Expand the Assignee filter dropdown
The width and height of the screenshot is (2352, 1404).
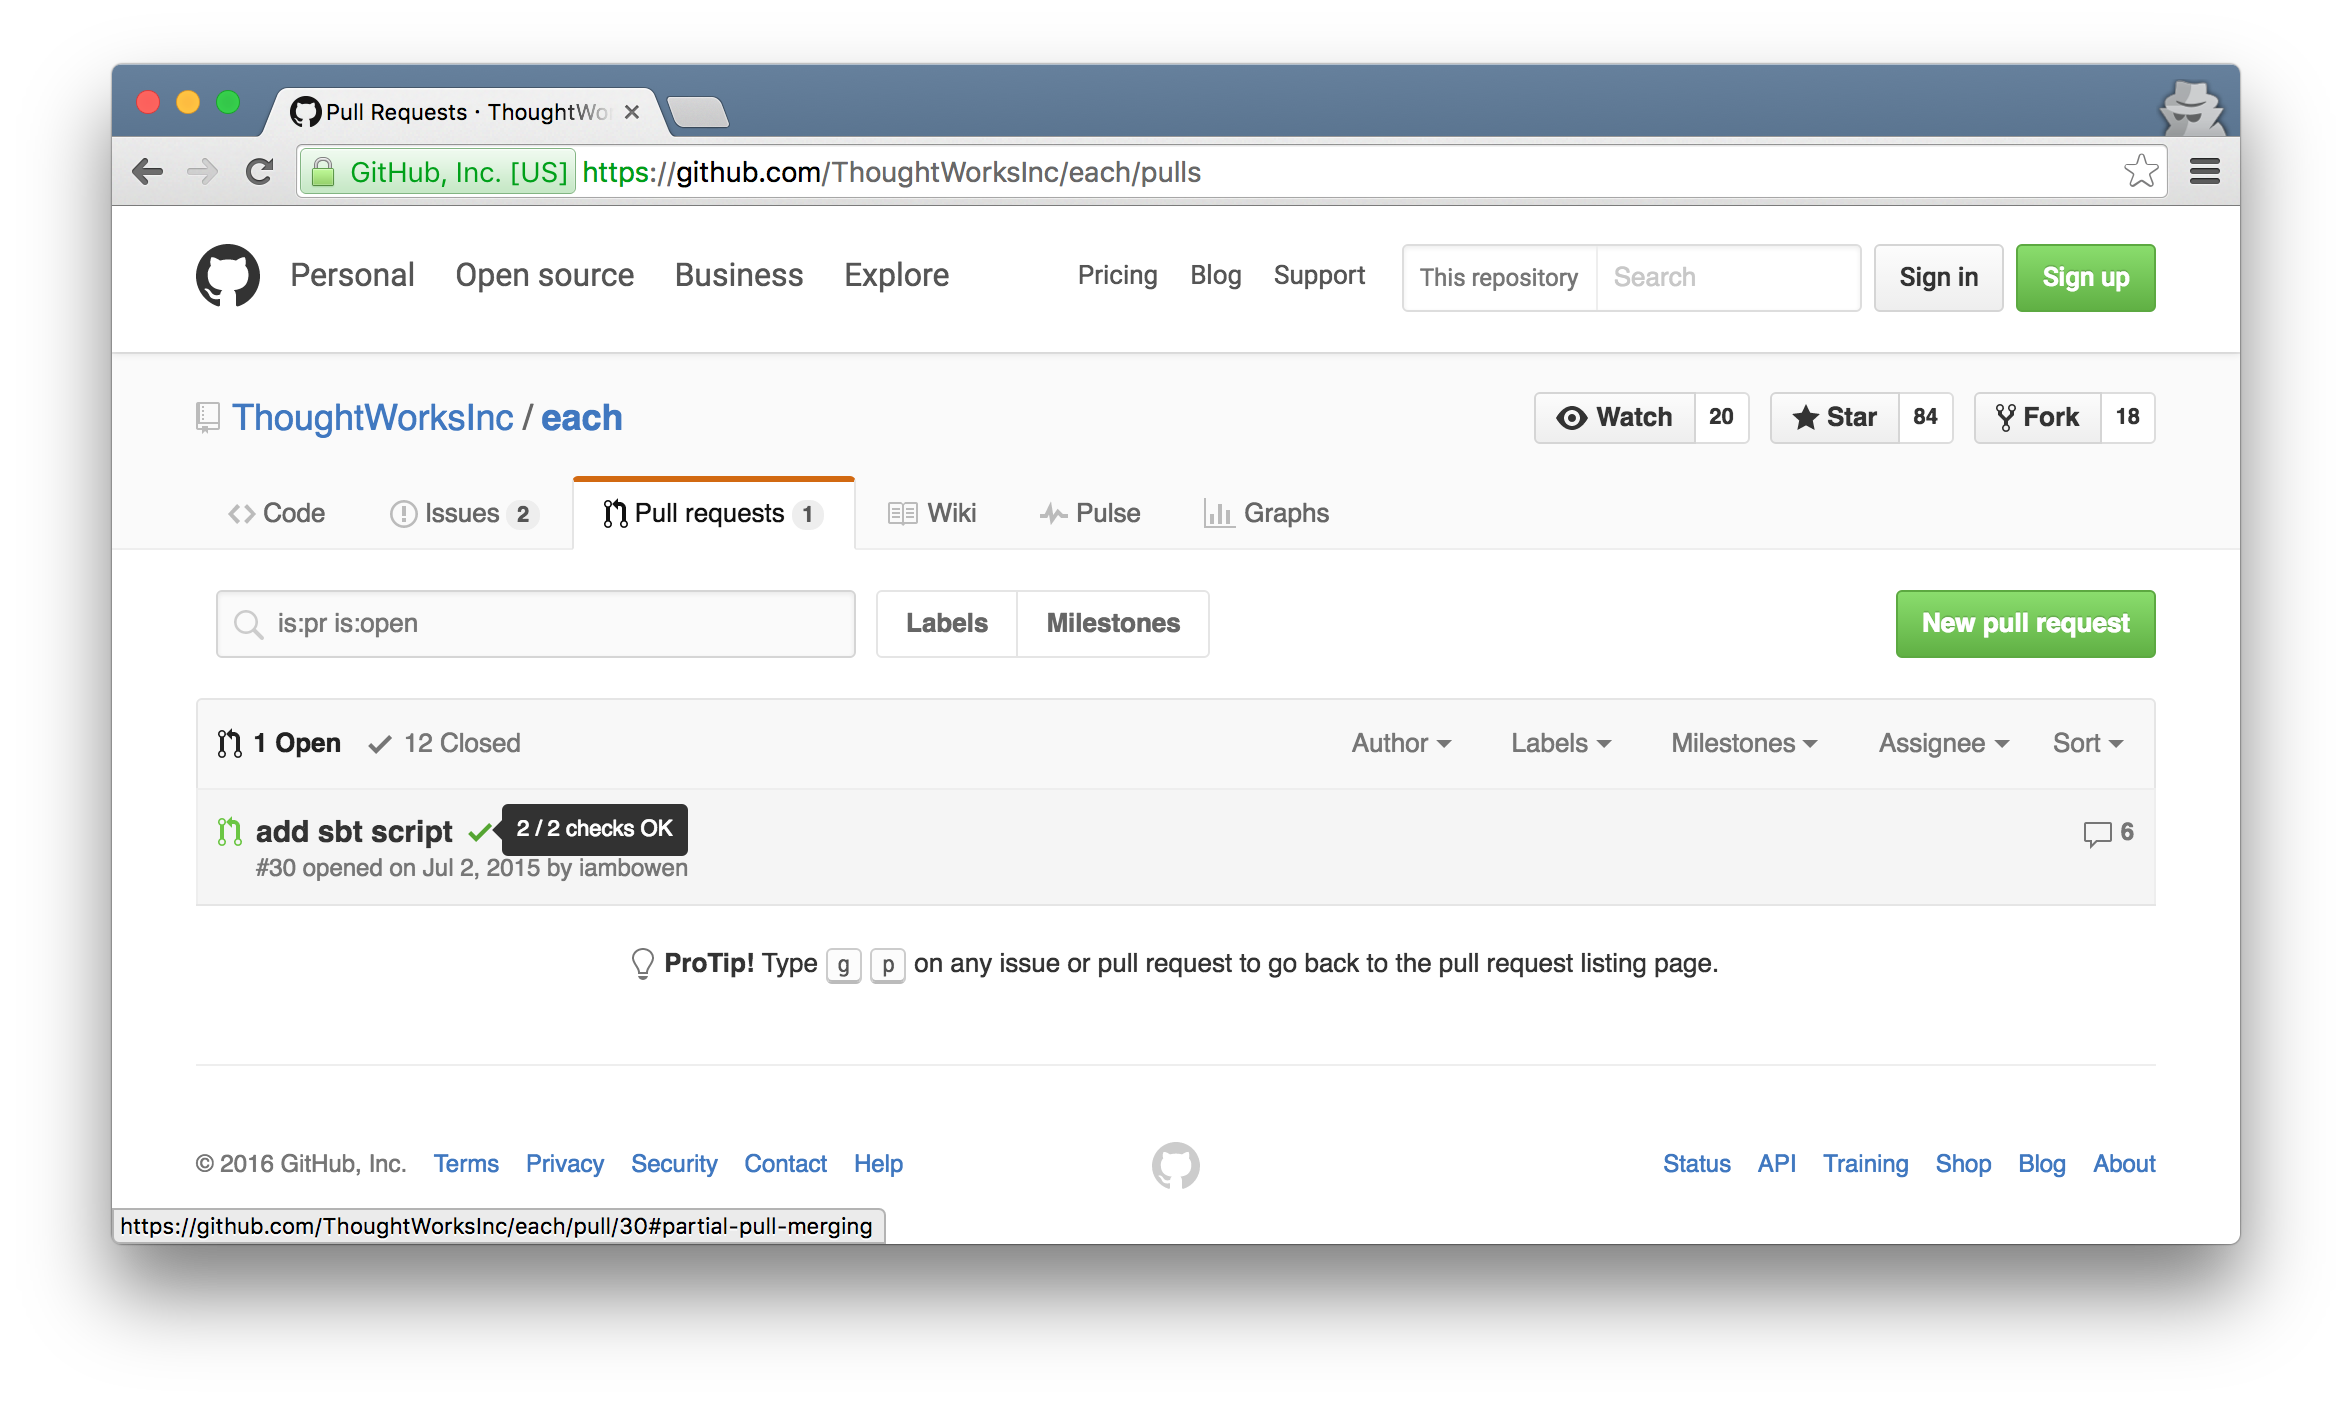[1943, 743]
